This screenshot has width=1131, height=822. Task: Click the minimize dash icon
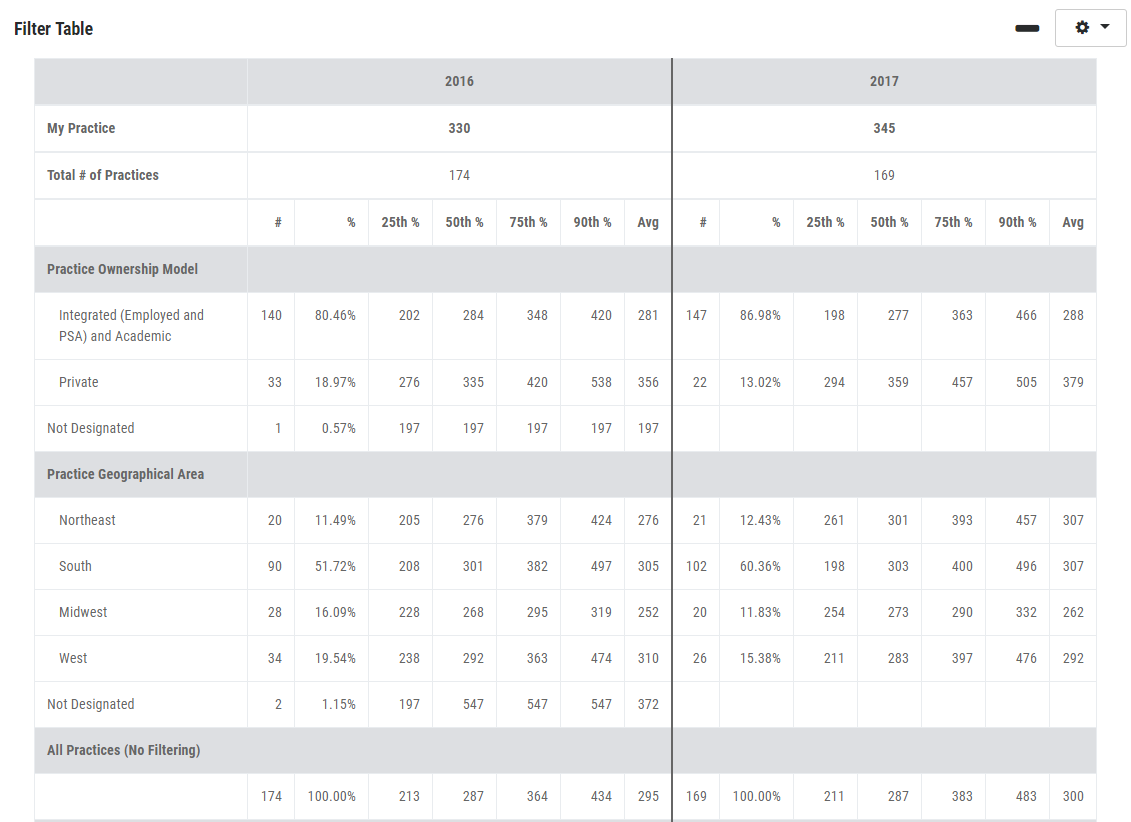point(1027,28)
